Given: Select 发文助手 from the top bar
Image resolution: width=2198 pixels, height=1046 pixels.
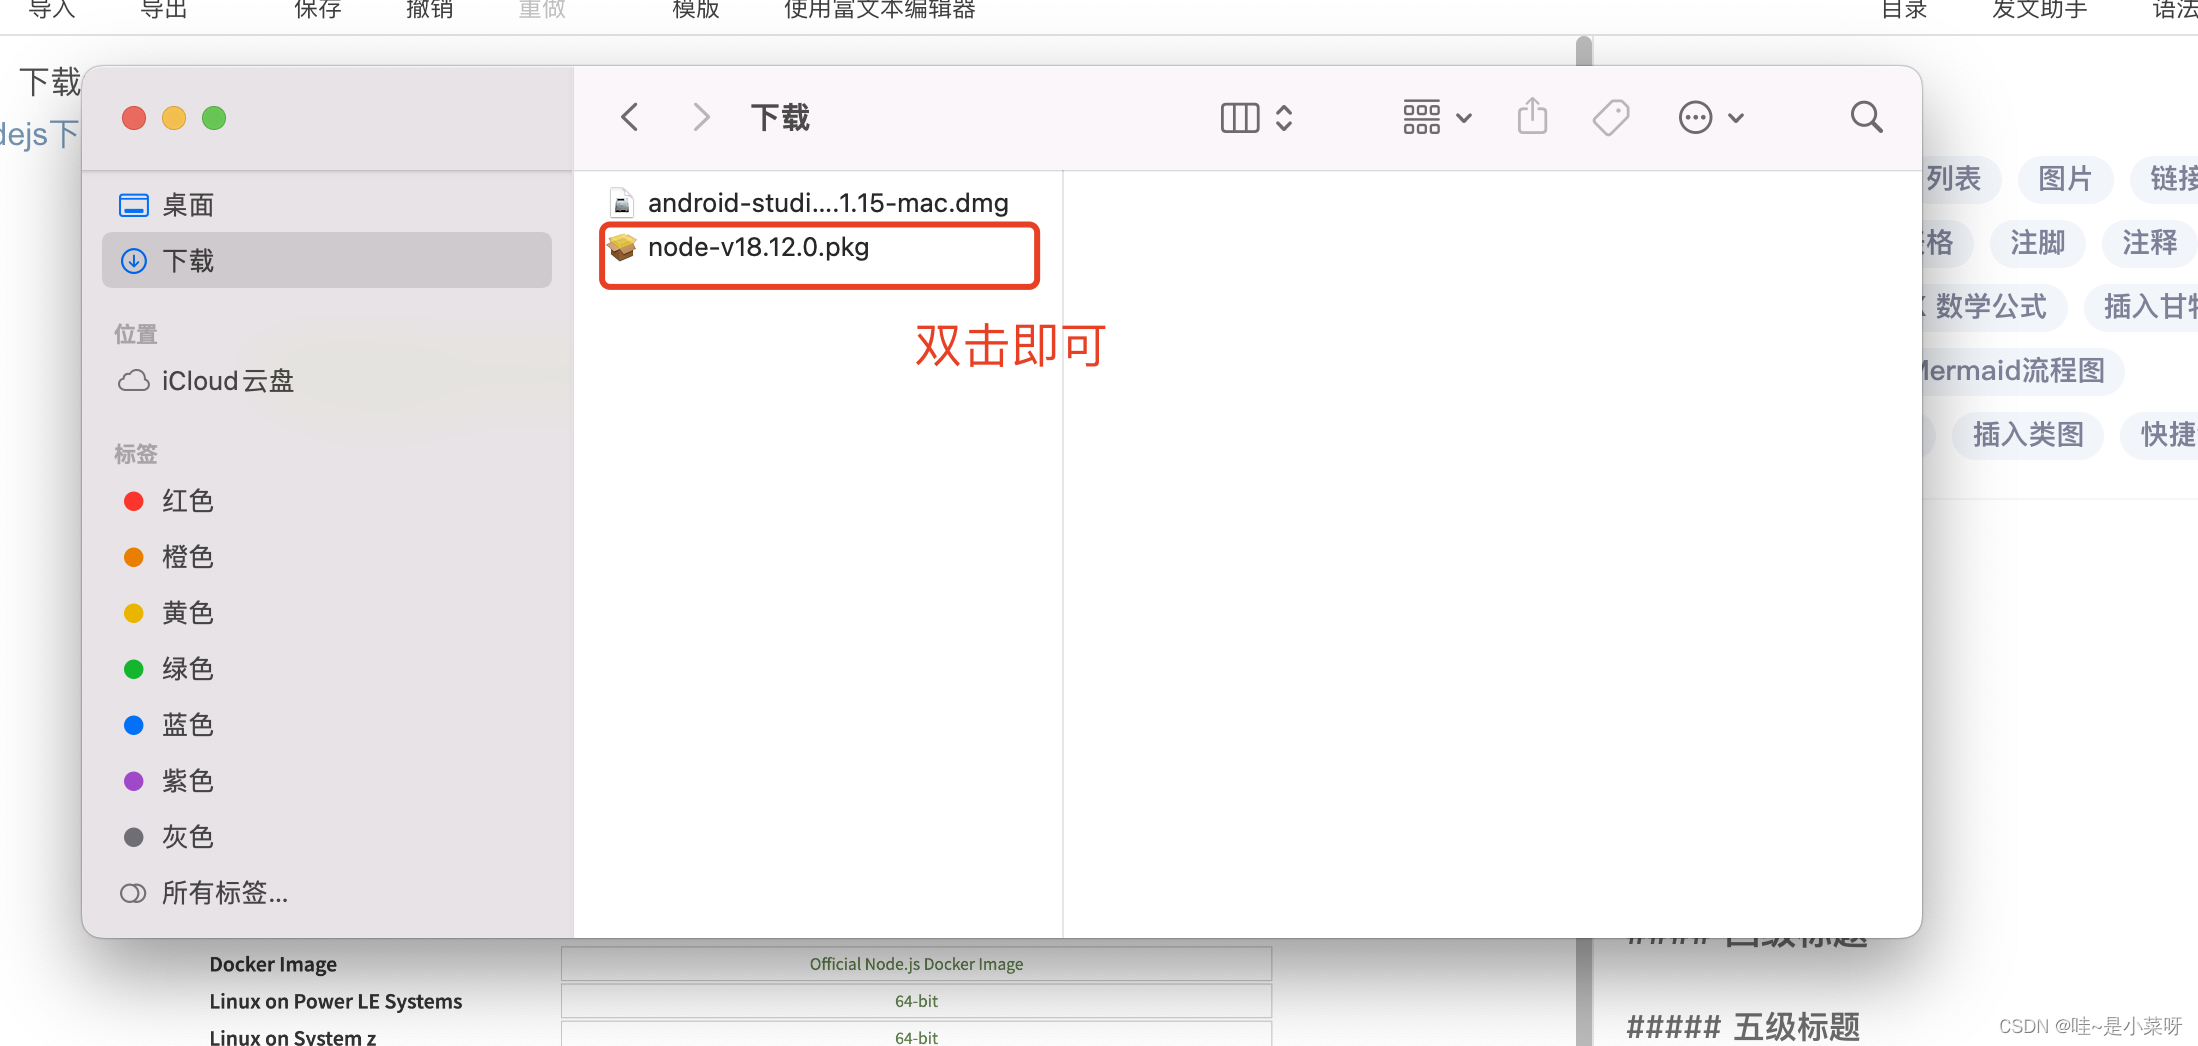Looking at the screenshot, I should (x=2038, y=10).
